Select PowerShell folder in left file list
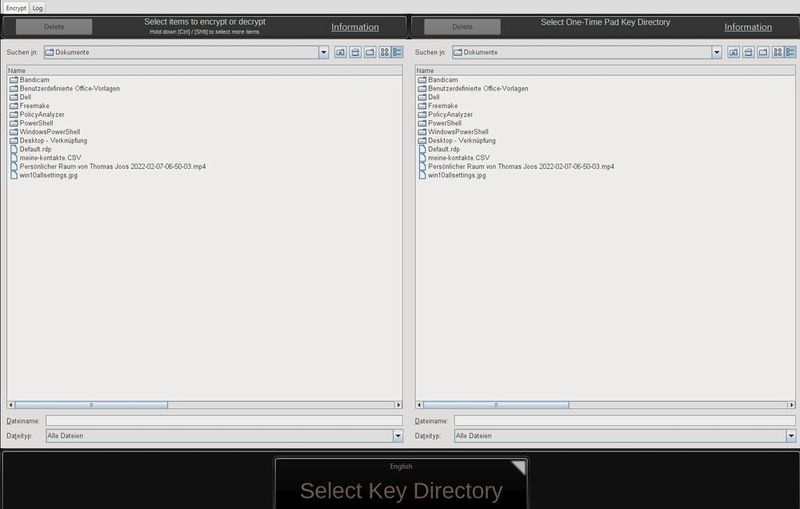This screenshot has height=509, width=800. (x=31, y=123)
